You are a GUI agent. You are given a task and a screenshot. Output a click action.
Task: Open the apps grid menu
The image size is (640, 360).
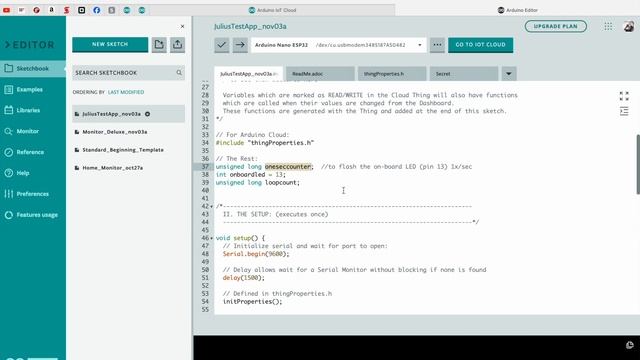point(608,27)
